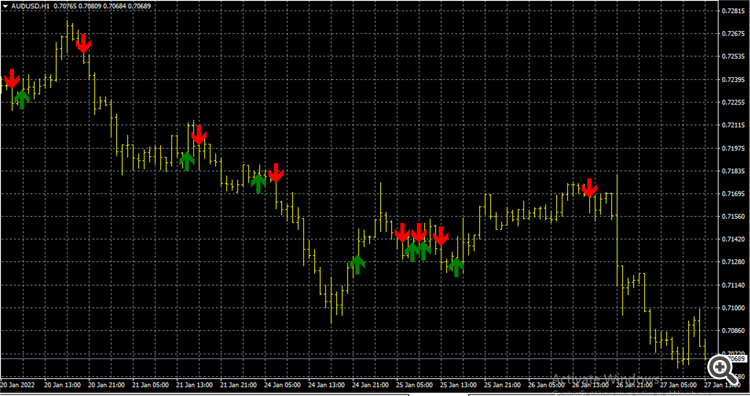Click time axis label 24 Jan 05:00
The height and width of the screenshot is (396, 750).
283,385
